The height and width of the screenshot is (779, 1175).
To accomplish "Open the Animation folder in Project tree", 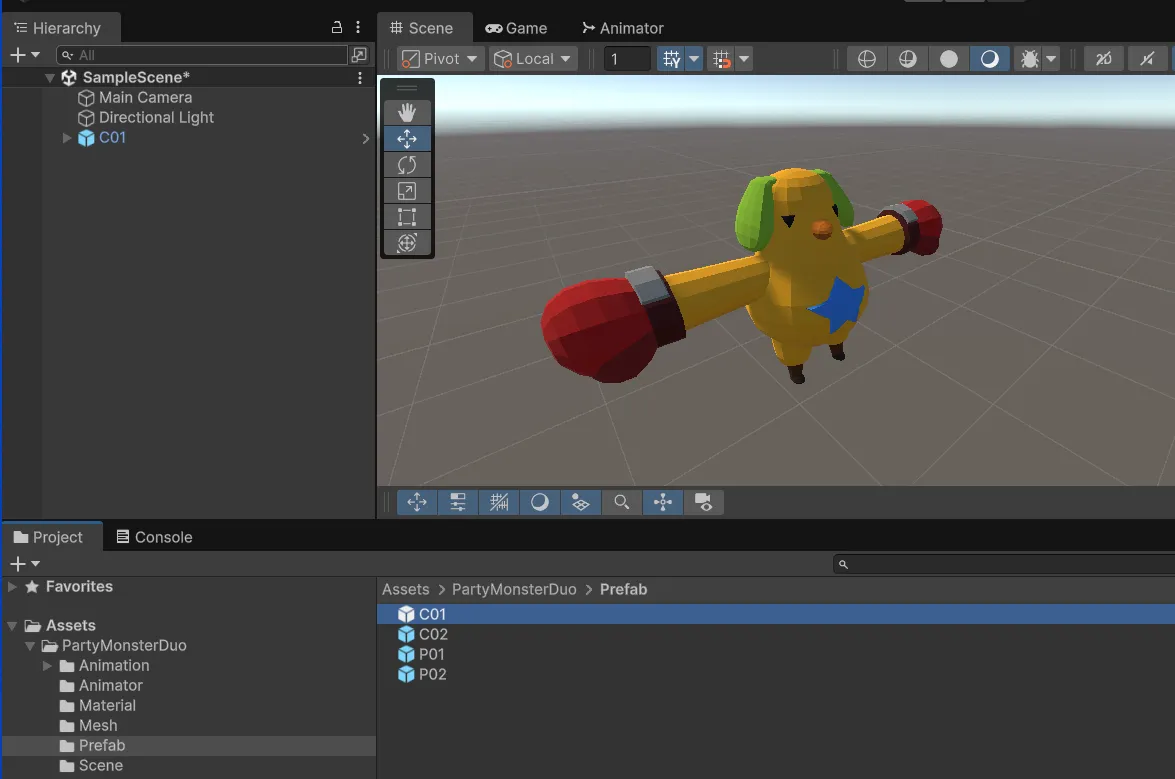I will [113, 665].
